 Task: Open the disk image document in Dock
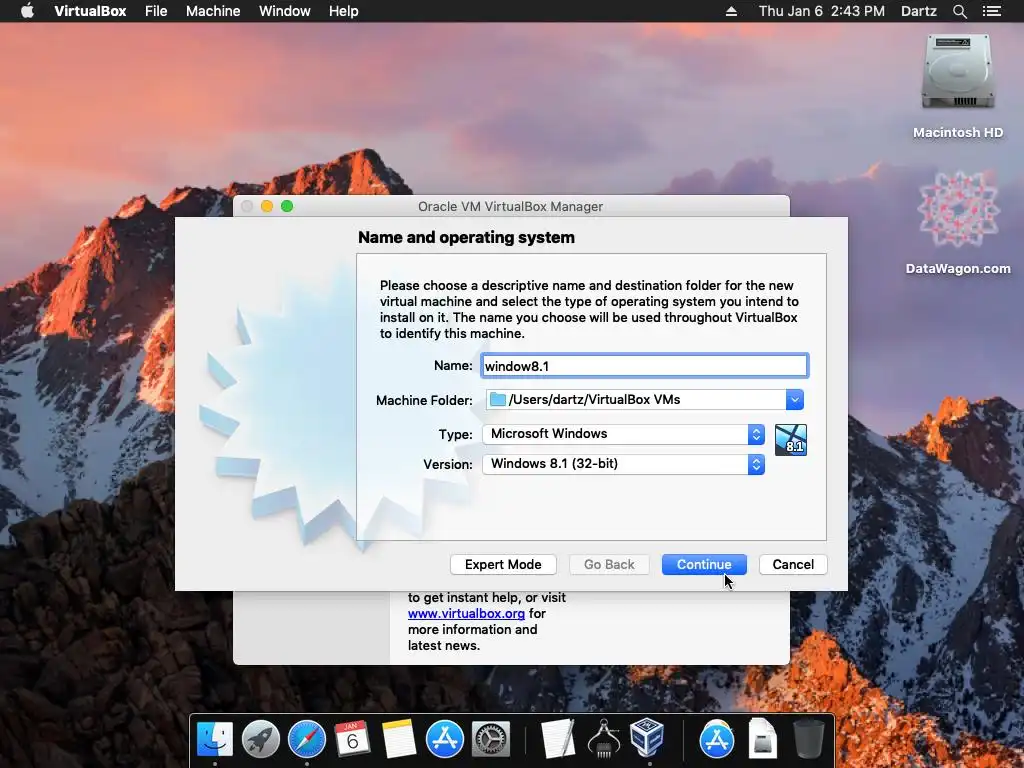(762, 739)
